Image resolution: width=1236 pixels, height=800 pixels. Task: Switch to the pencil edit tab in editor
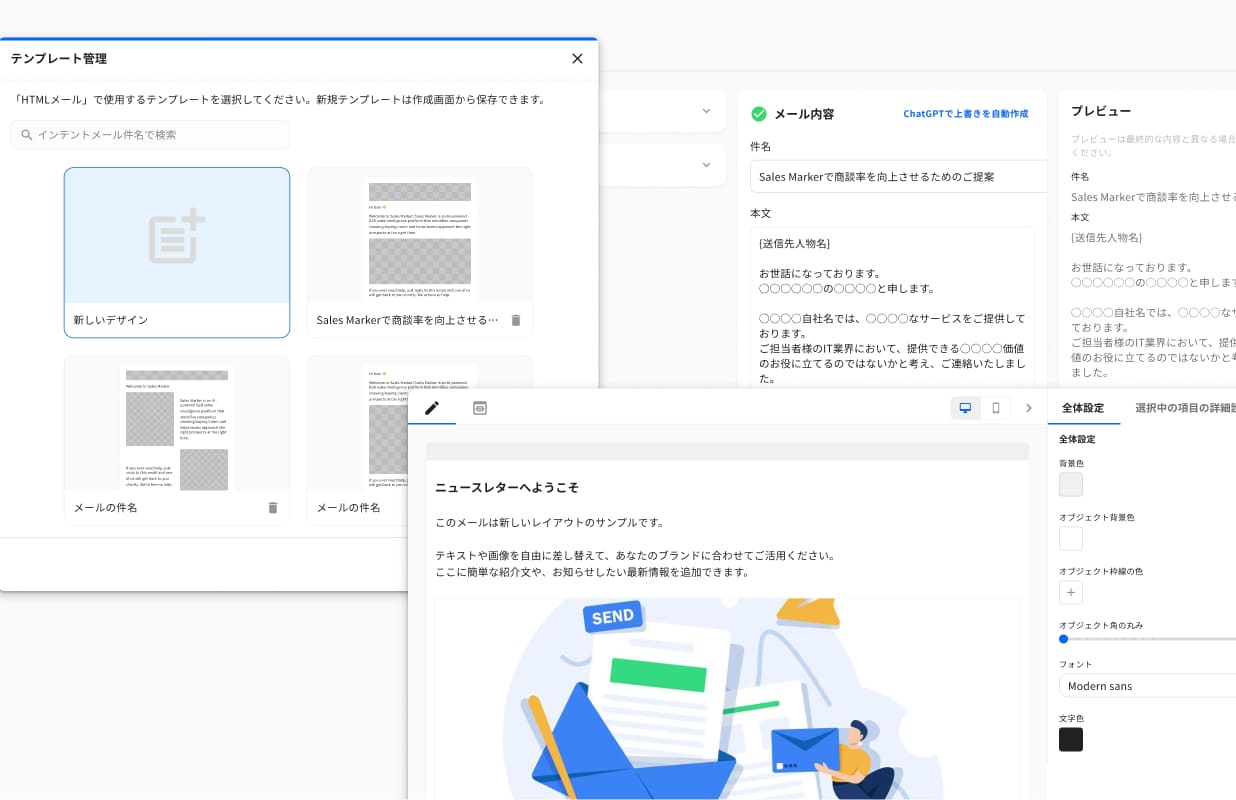[x=432, y=408]
